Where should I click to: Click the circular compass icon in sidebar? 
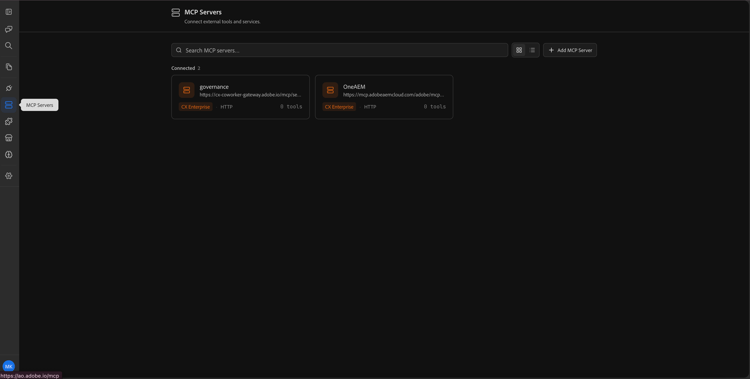point(9,155)
